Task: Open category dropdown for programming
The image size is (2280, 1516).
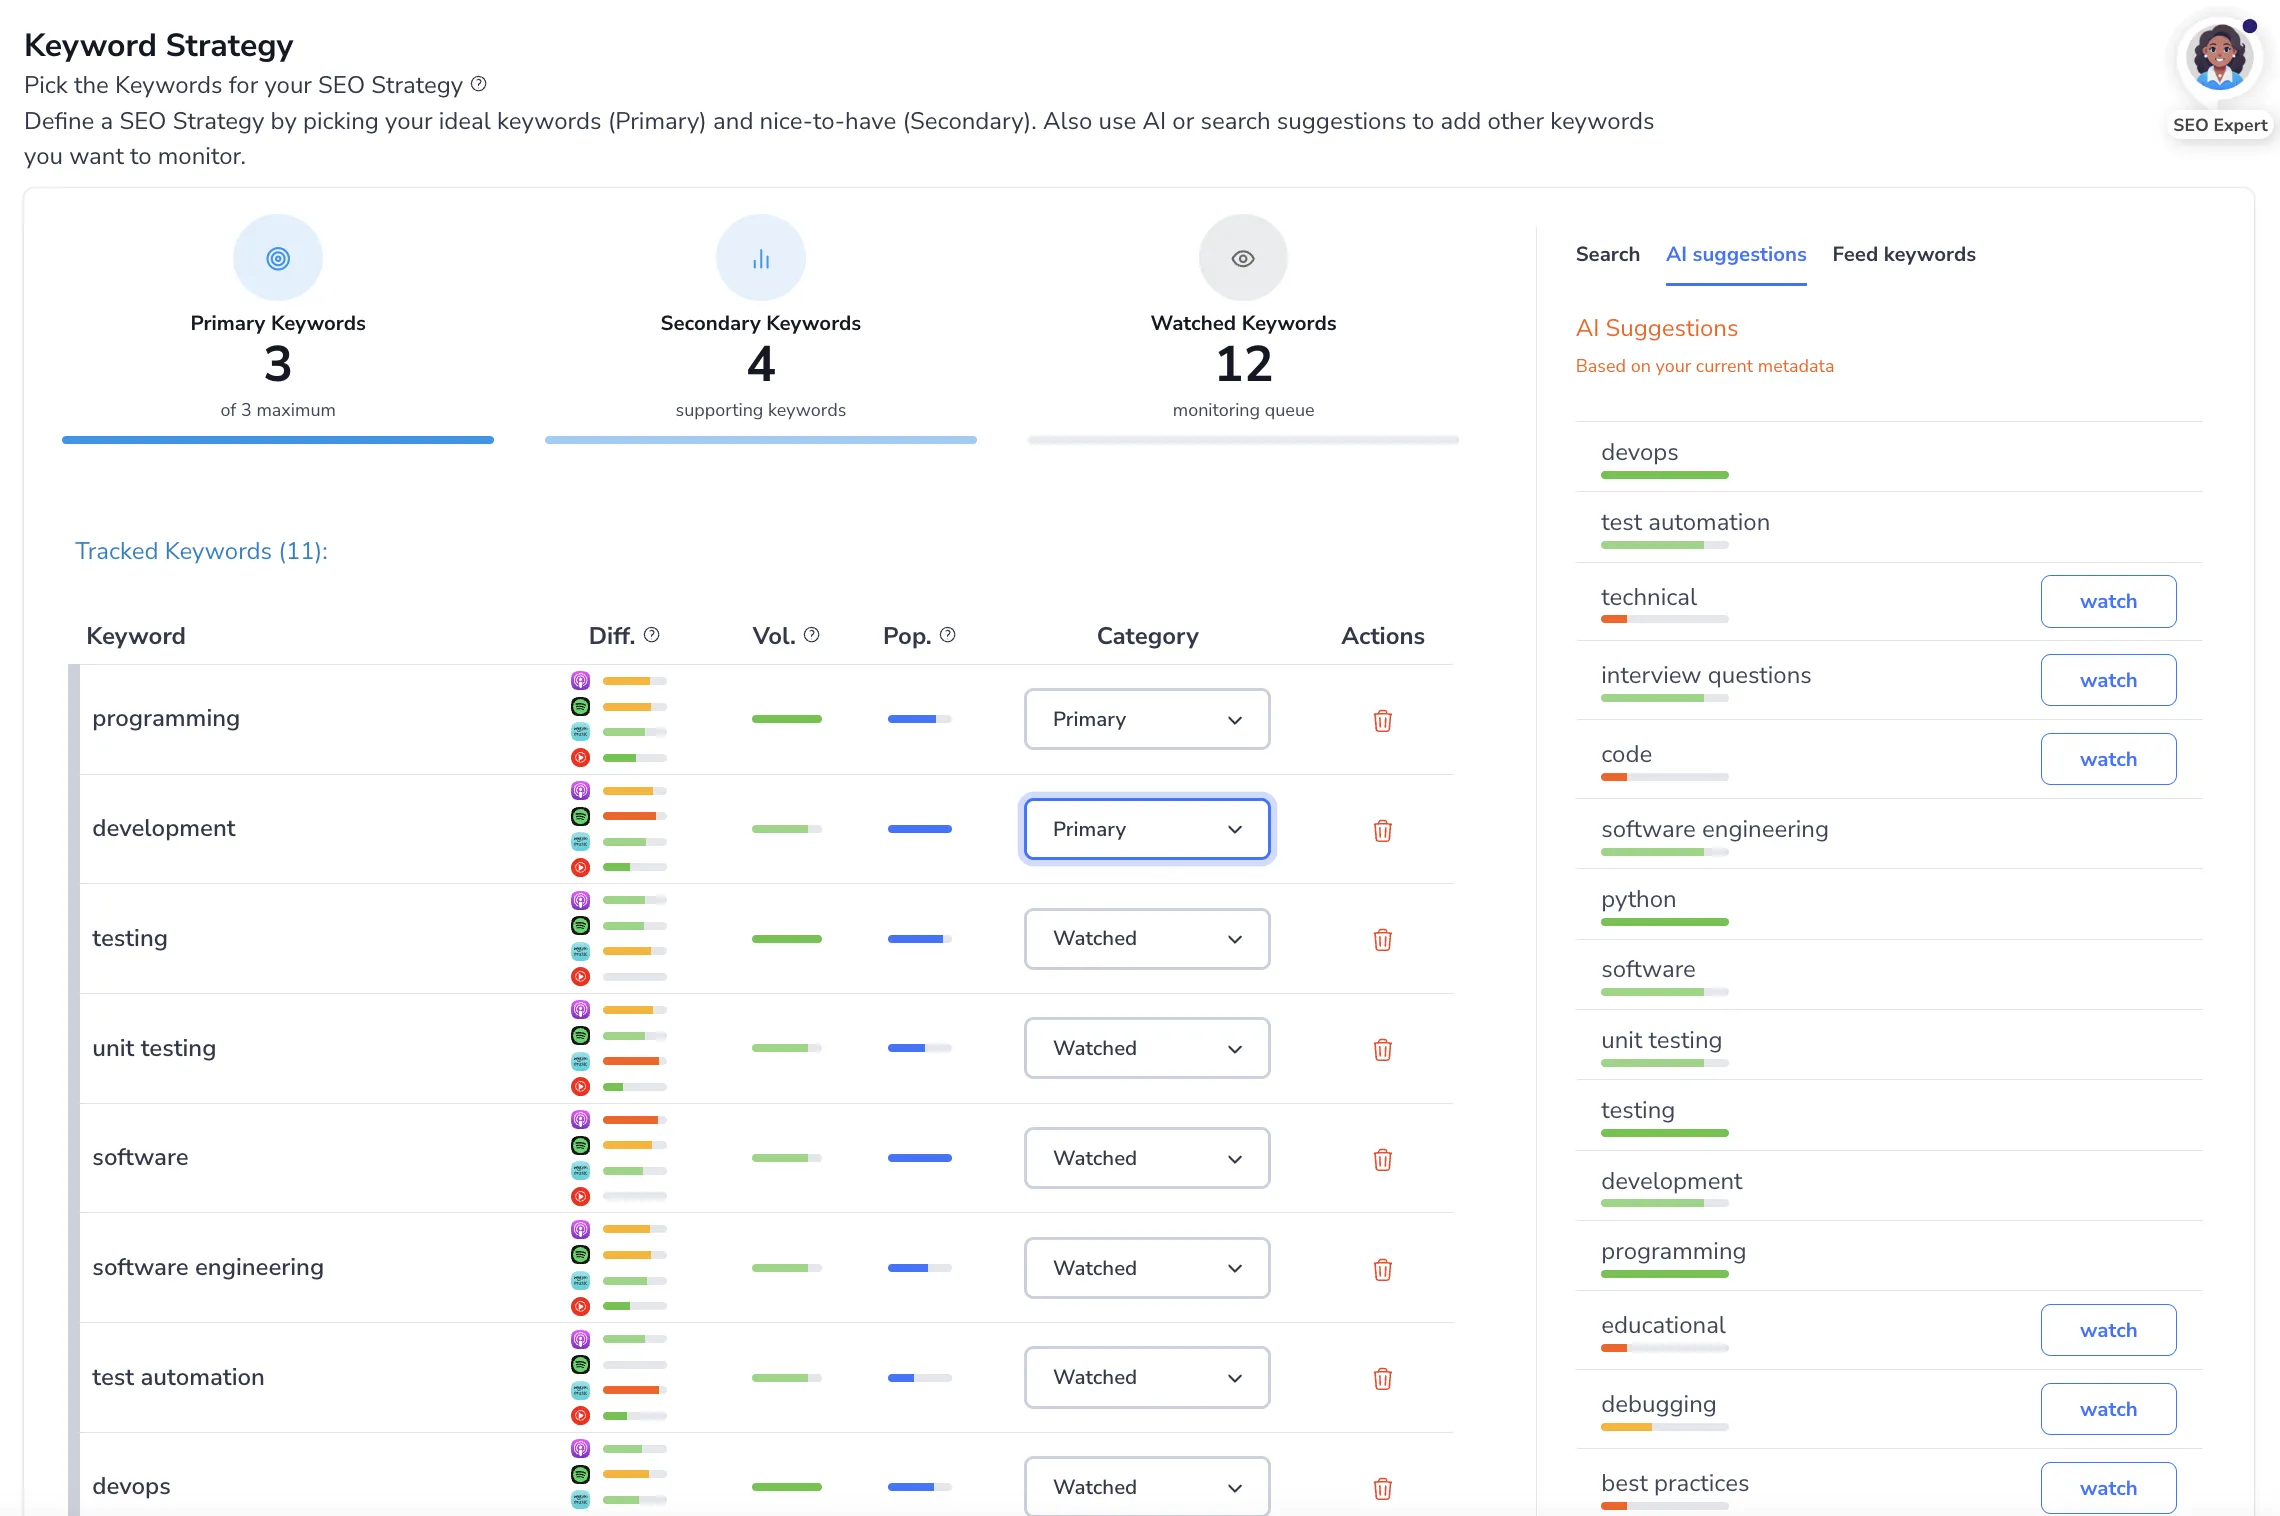Action: point(1147,719)
